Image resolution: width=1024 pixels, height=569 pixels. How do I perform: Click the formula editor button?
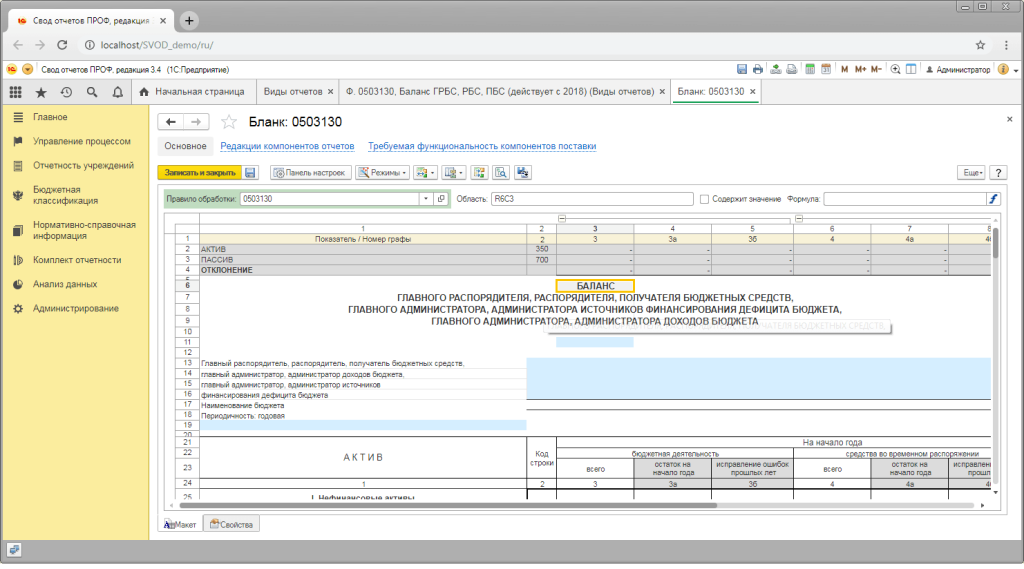click(x=993, y=199)
